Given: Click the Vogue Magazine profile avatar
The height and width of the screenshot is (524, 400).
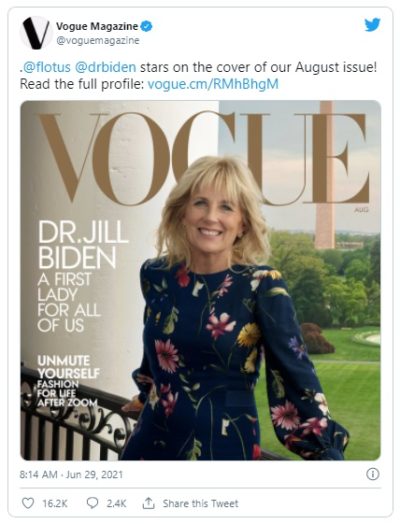Looking at the screenshot, I should point(36,33).
